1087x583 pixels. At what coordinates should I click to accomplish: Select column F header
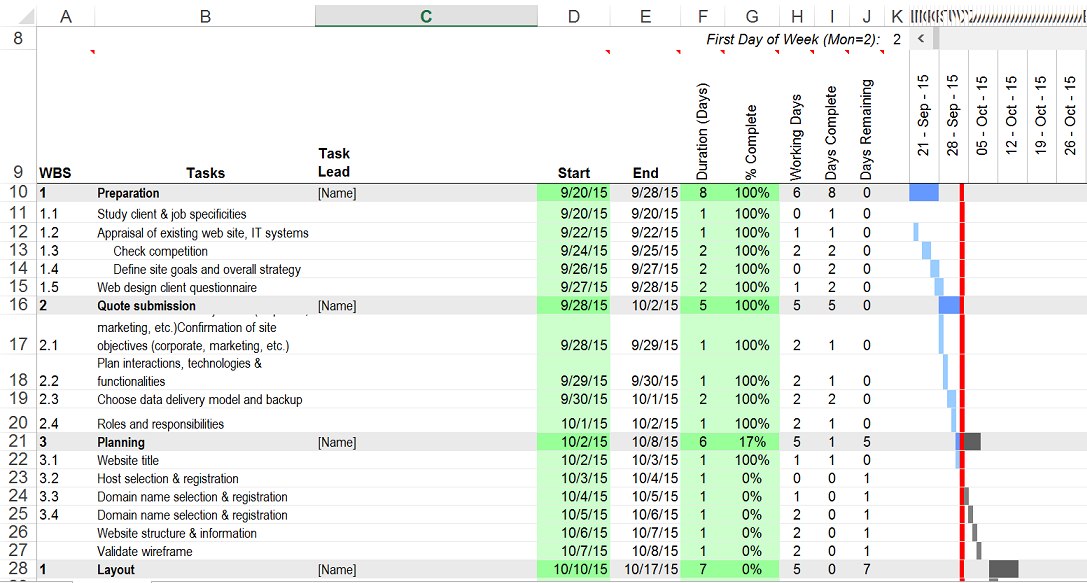coord(703,16)
